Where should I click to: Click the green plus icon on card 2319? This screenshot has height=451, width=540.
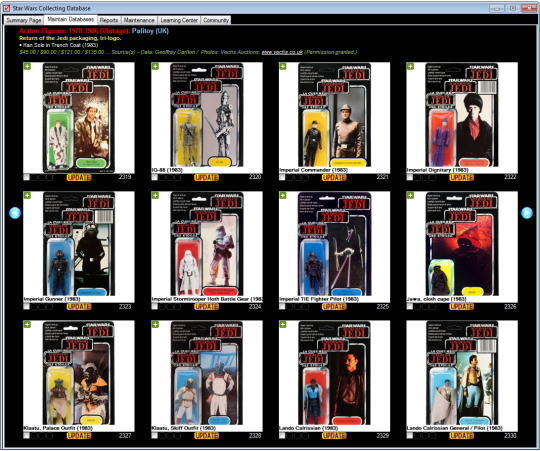click(27, 66)
